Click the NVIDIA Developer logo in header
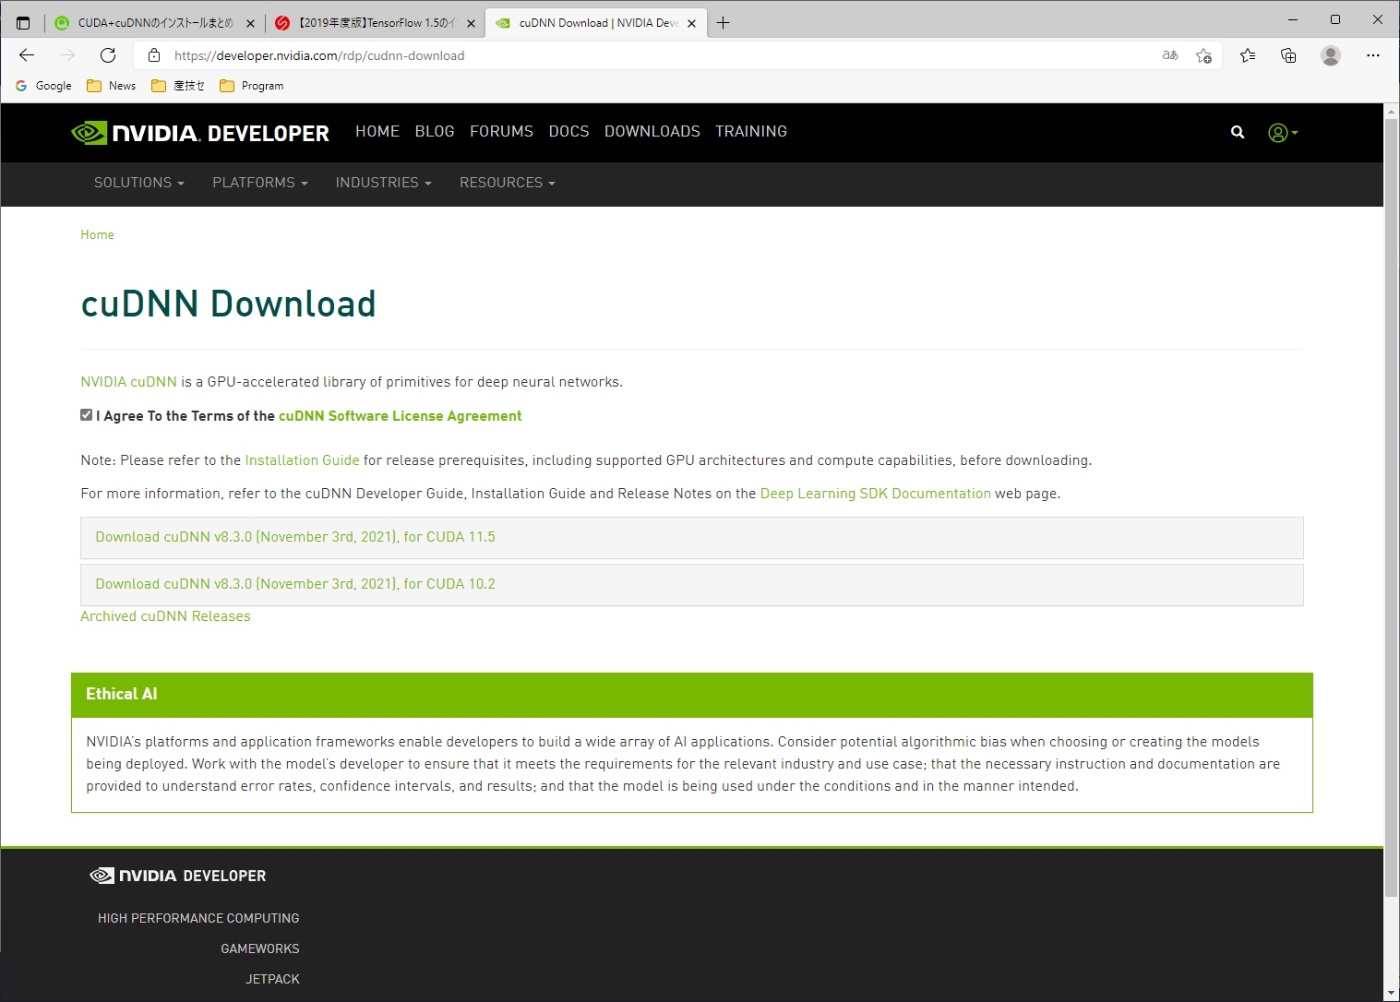The height and width of the screenshot is (1002, 1400). tap(200, 133)
